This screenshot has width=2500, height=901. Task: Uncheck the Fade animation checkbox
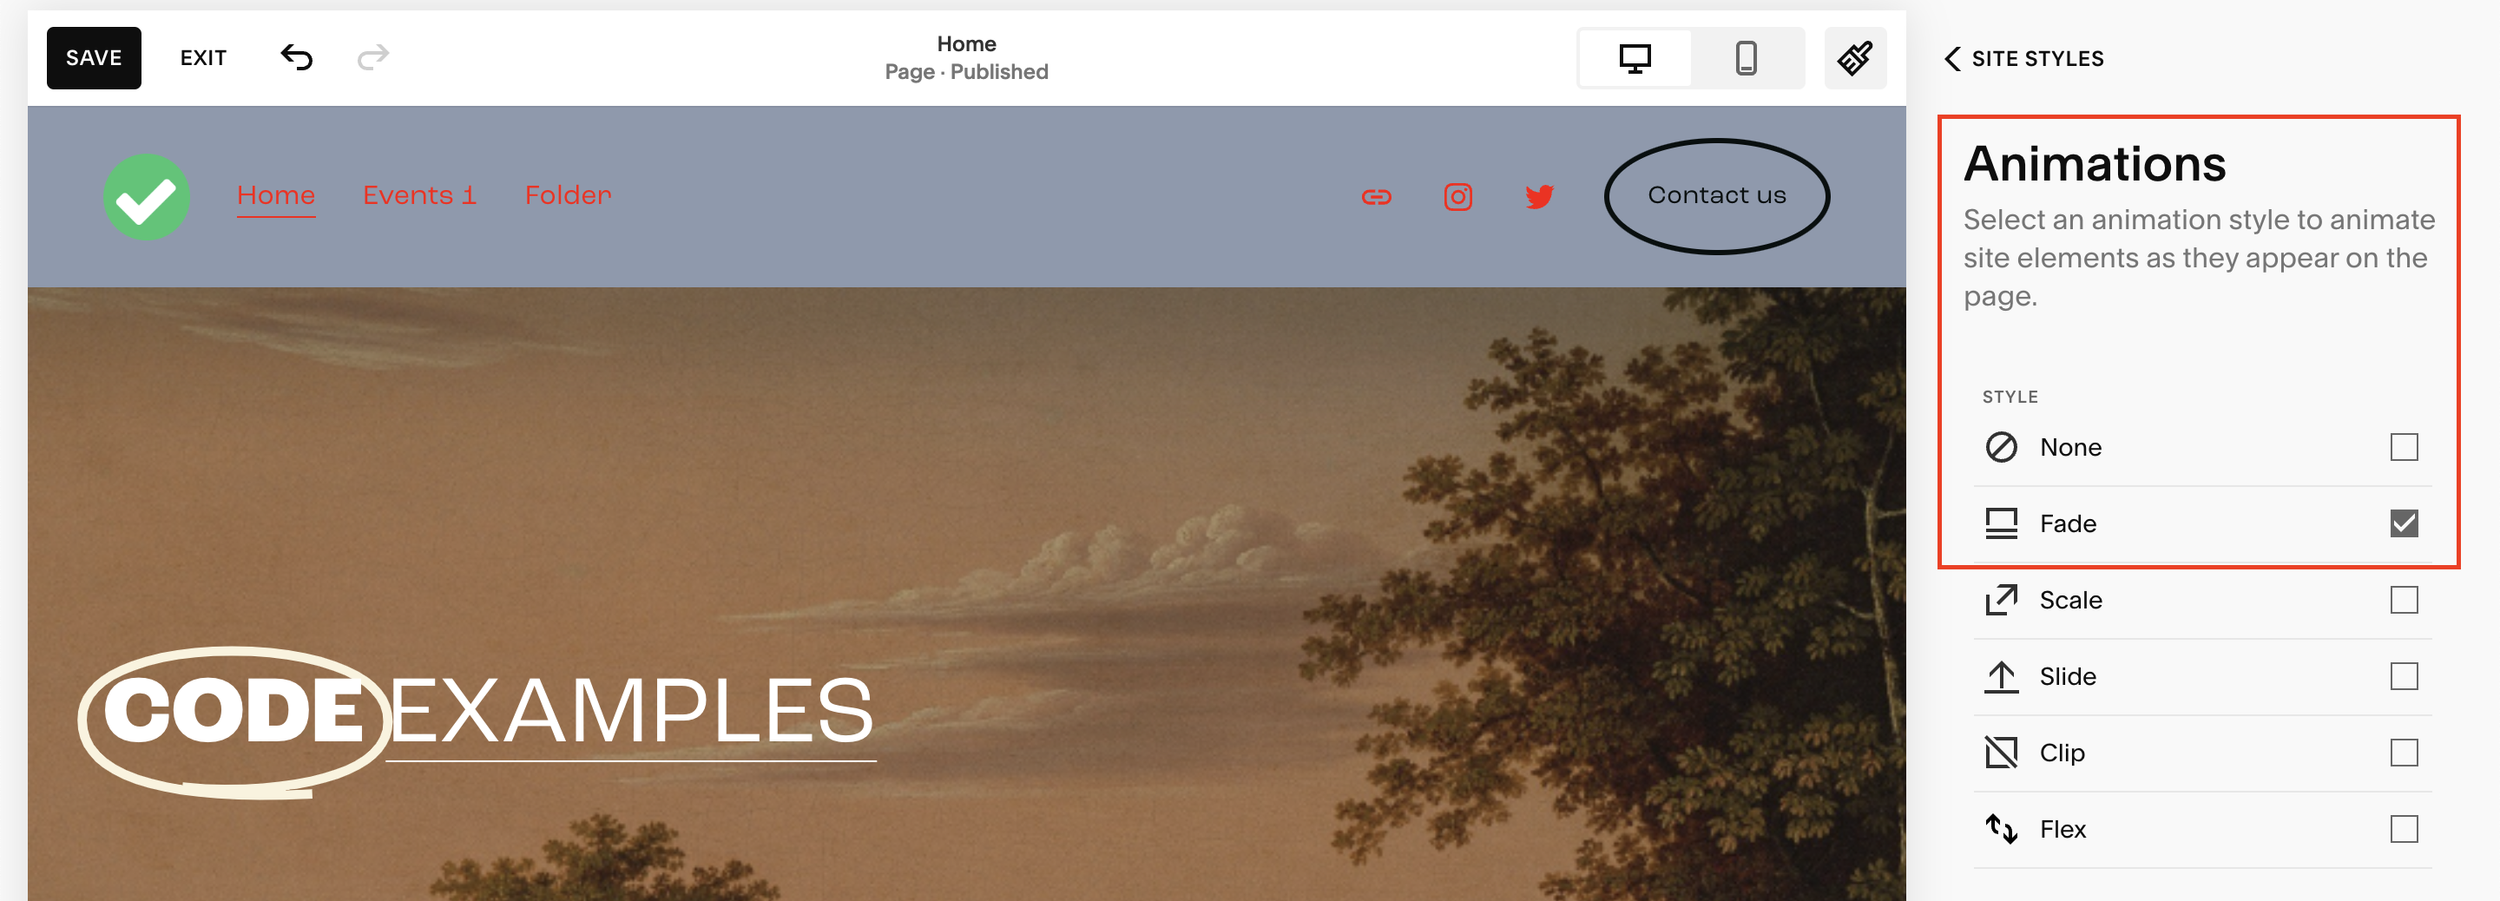(2404, 523)
